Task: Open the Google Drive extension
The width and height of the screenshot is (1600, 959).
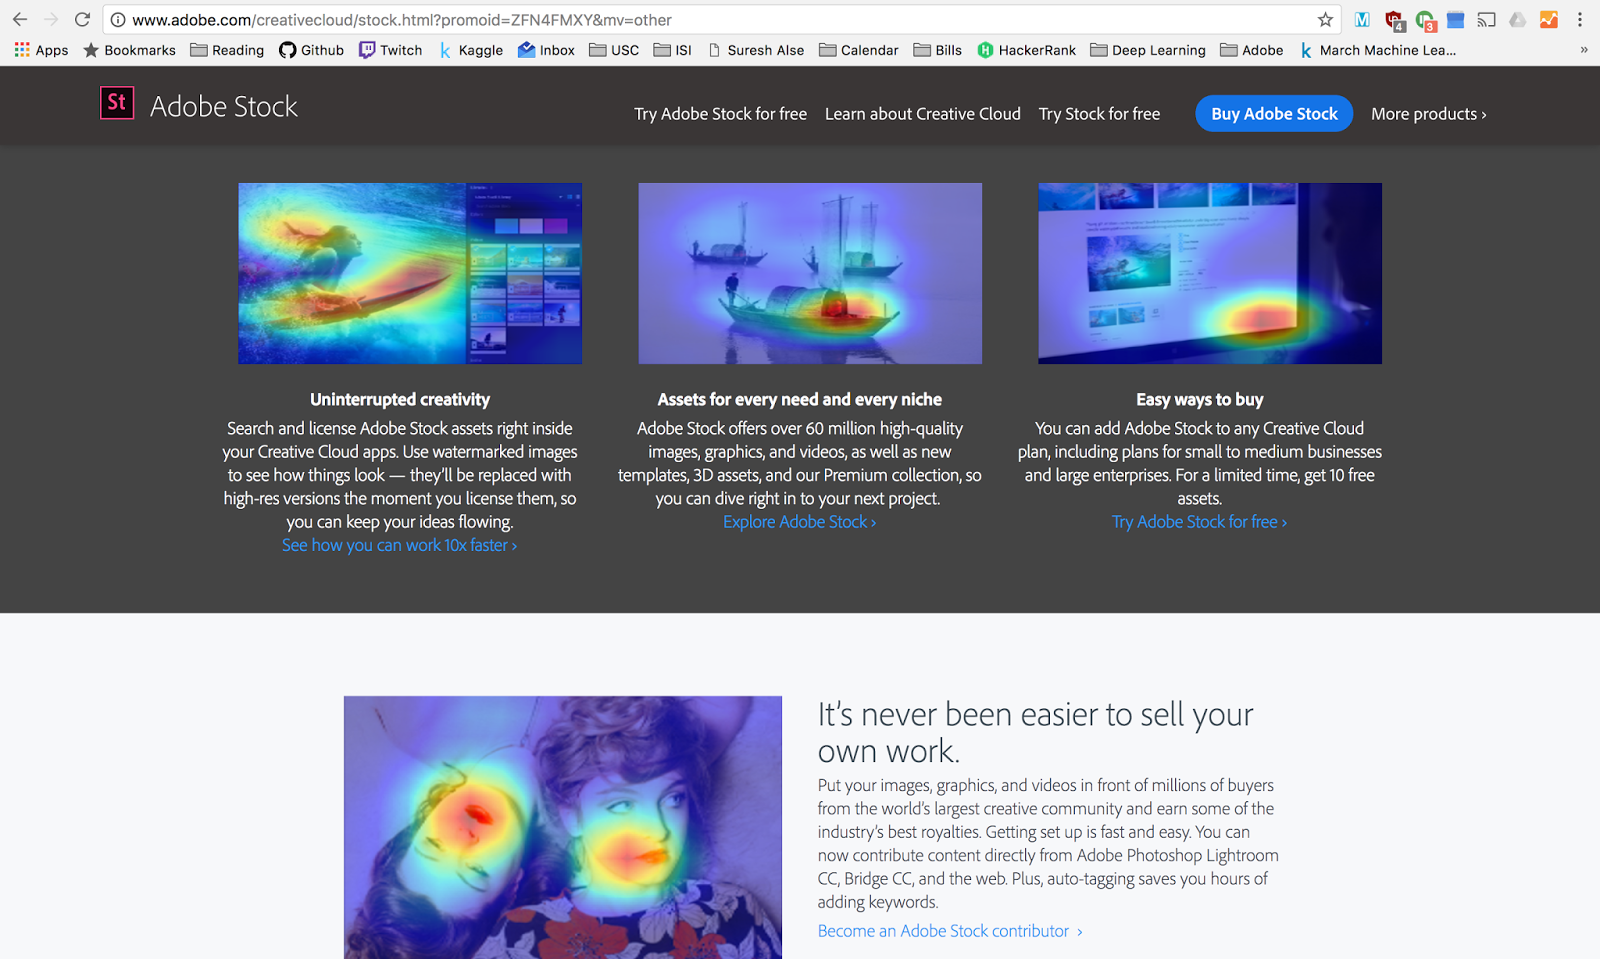Action: tap(1518, 19)
